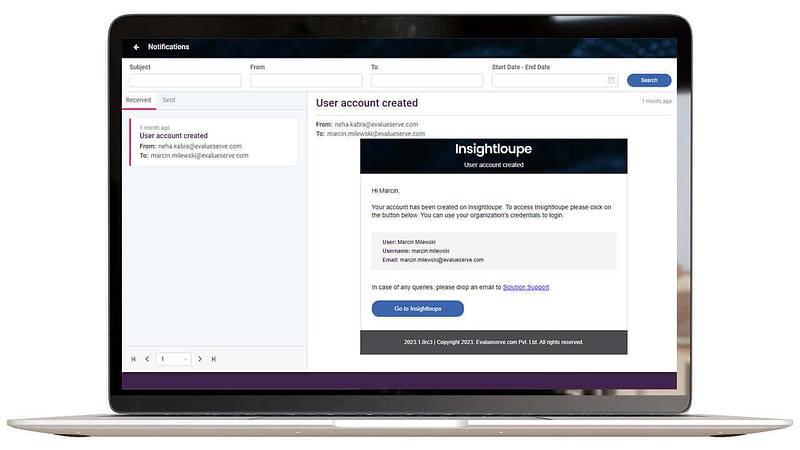Click sender neha.kabra@evalueserve.com in message header

(377, 124)
